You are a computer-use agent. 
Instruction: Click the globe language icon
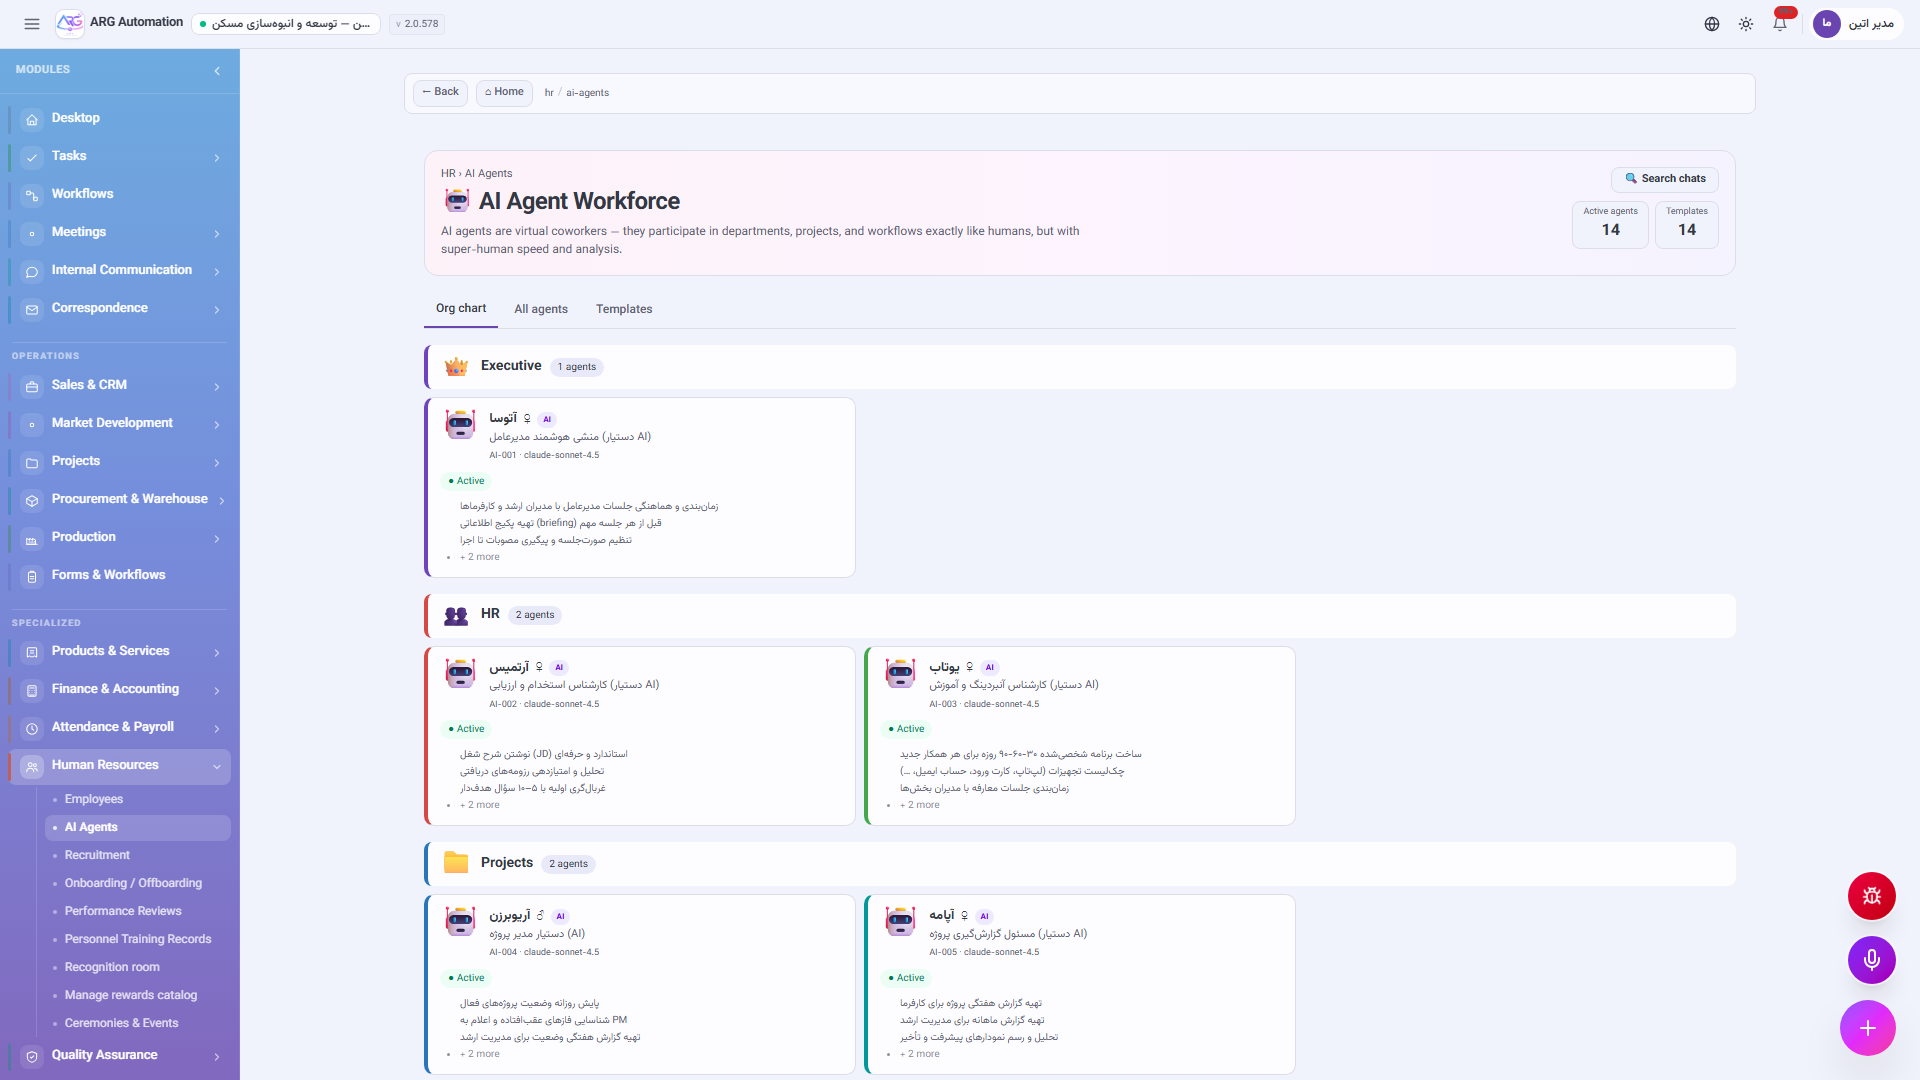1712,24
